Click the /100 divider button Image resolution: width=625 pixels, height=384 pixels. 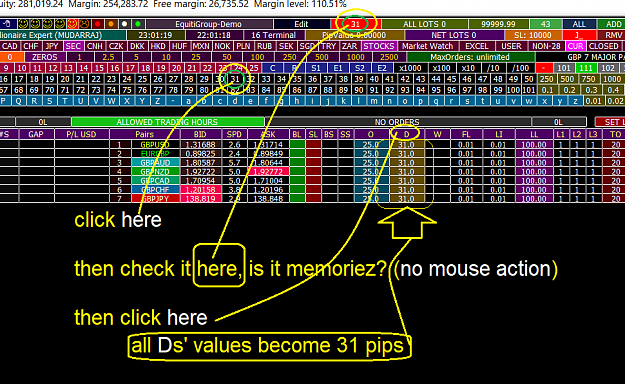(x=520, y=68)
